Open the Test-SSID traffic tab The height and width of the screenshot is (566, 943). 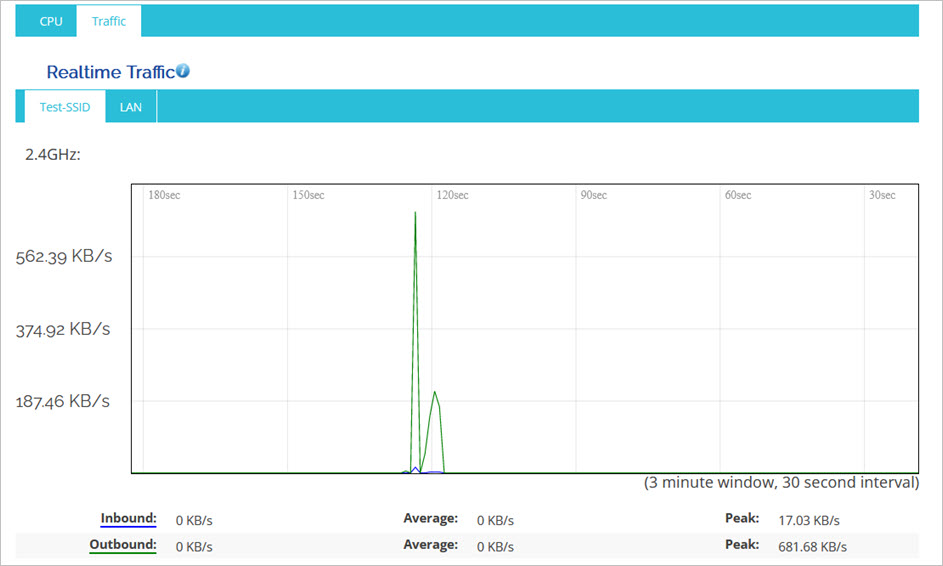pyautogui.click(x=65, y=107)
